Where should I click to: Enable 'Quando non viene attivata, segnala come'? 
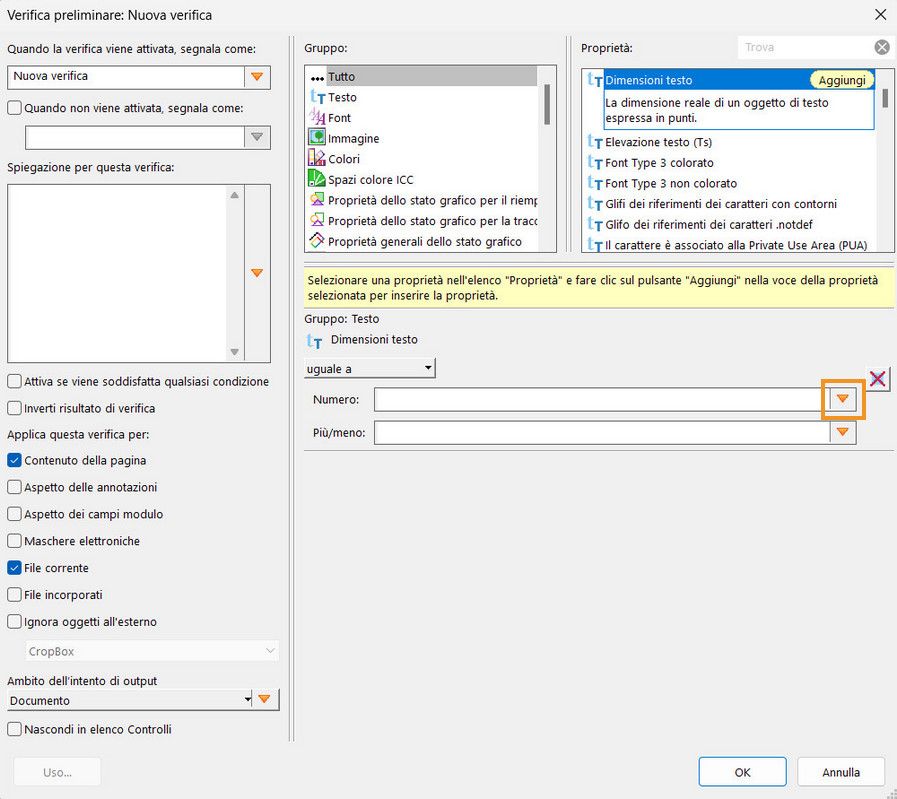14,108
